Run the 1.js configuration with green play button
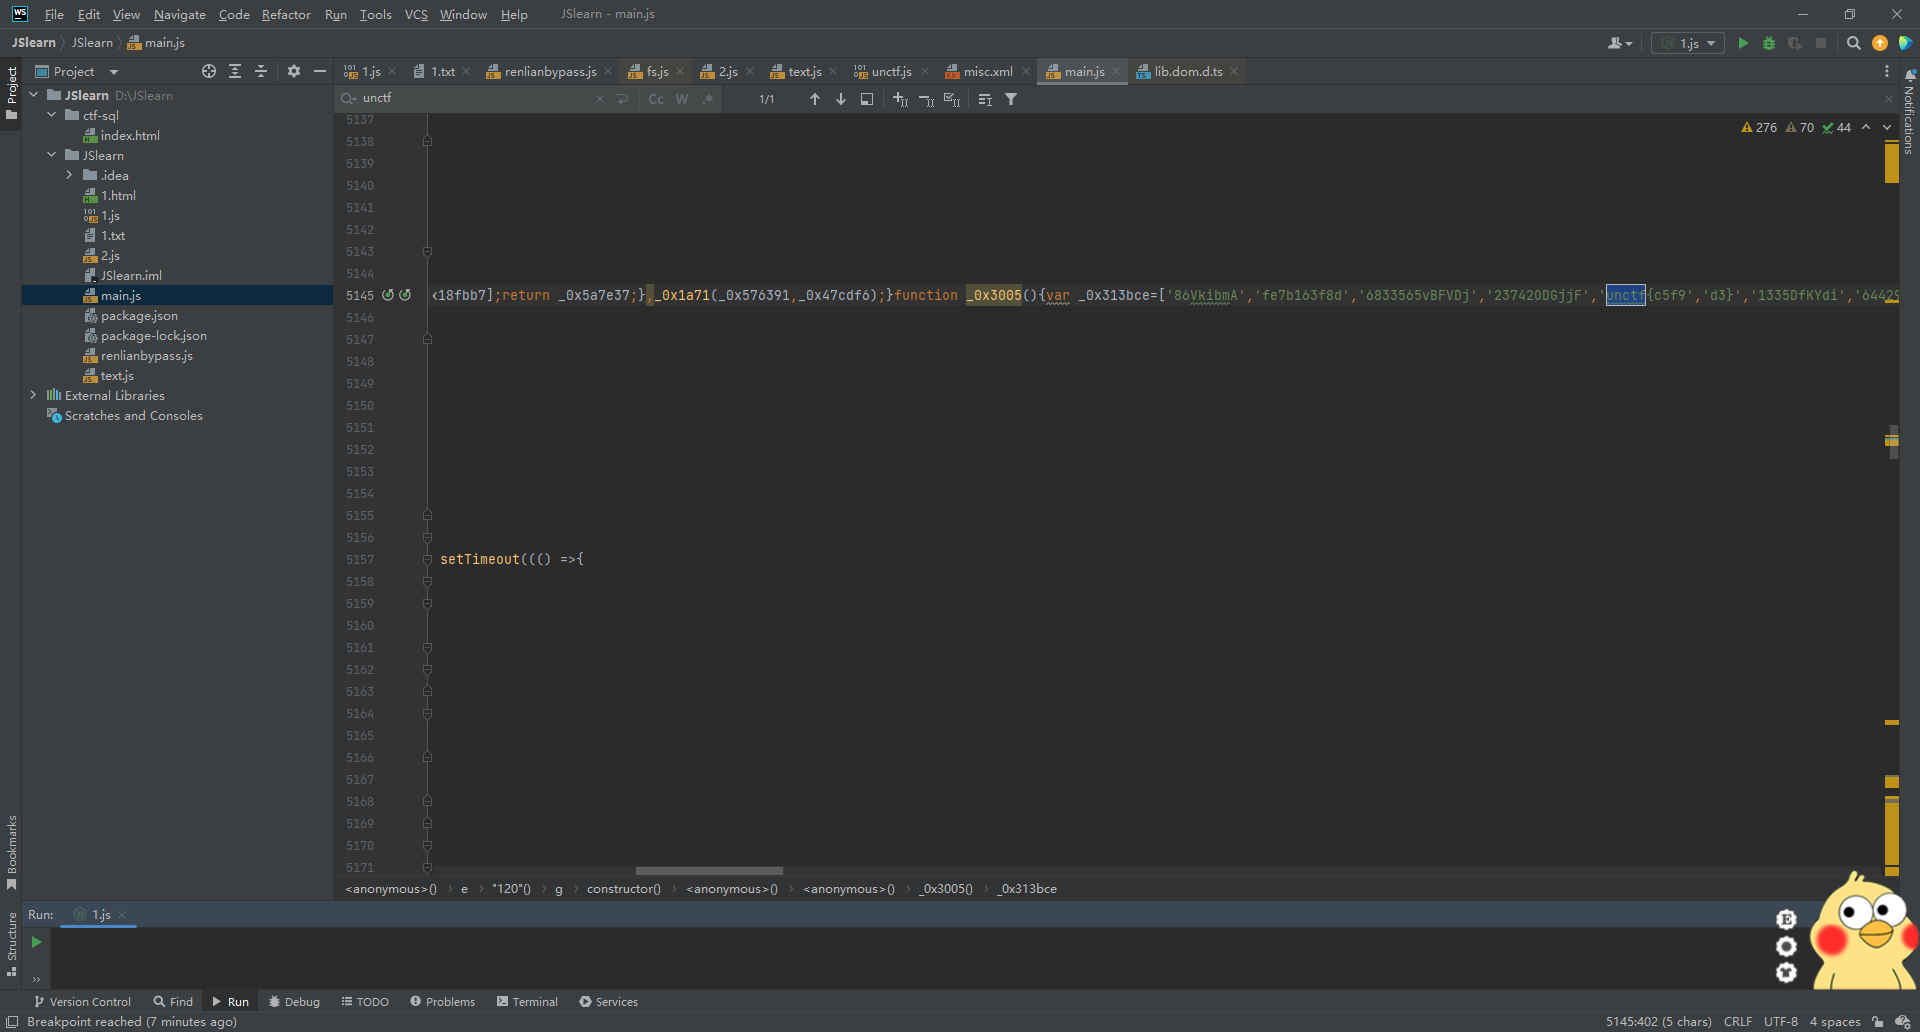Screen dimensions: 1920x1032 coord(1743,43)
